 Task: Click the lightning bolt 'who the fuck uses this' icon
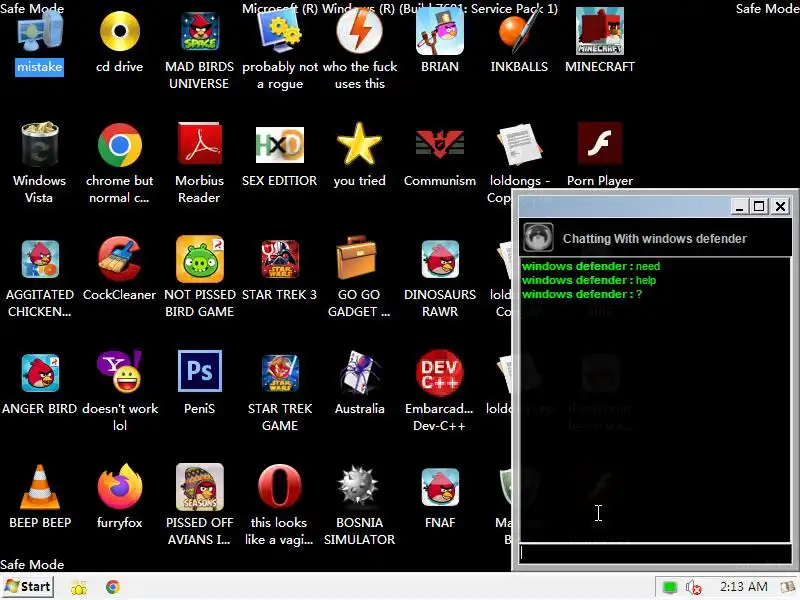[x=360, y=32]
